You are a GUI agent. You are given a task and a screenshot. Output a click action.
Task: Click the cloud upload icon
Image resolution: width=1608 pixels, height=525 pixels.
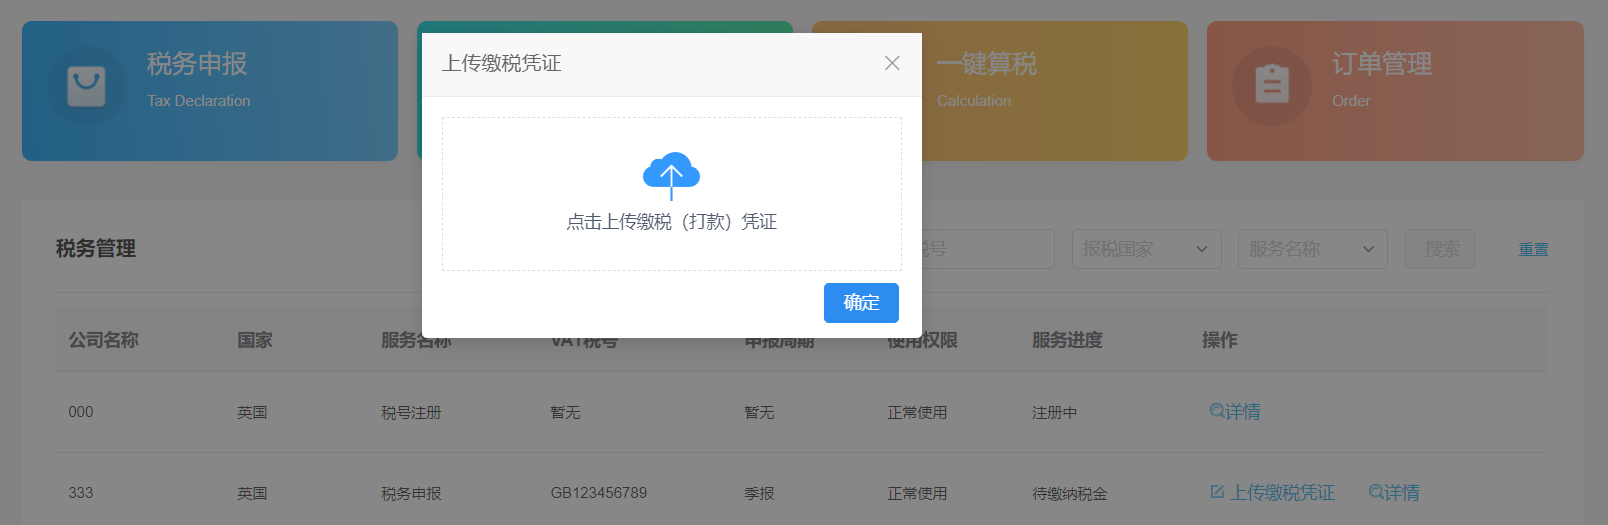click(x=671, y=175)
